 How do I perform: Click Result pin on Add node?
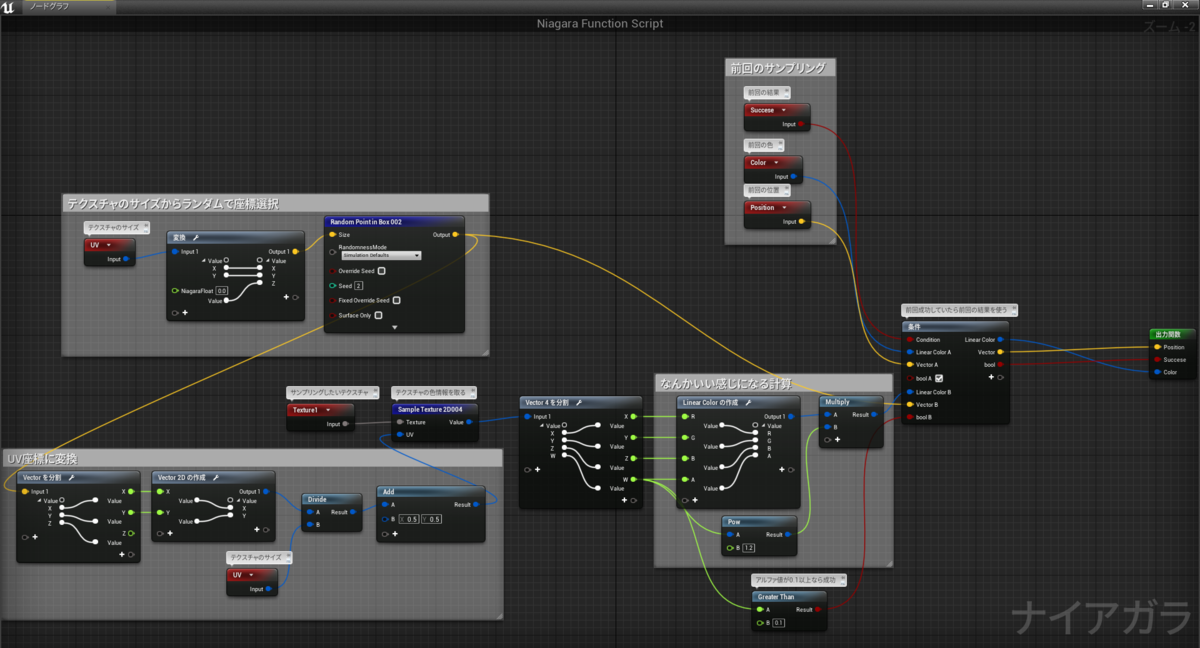[478, 505]
